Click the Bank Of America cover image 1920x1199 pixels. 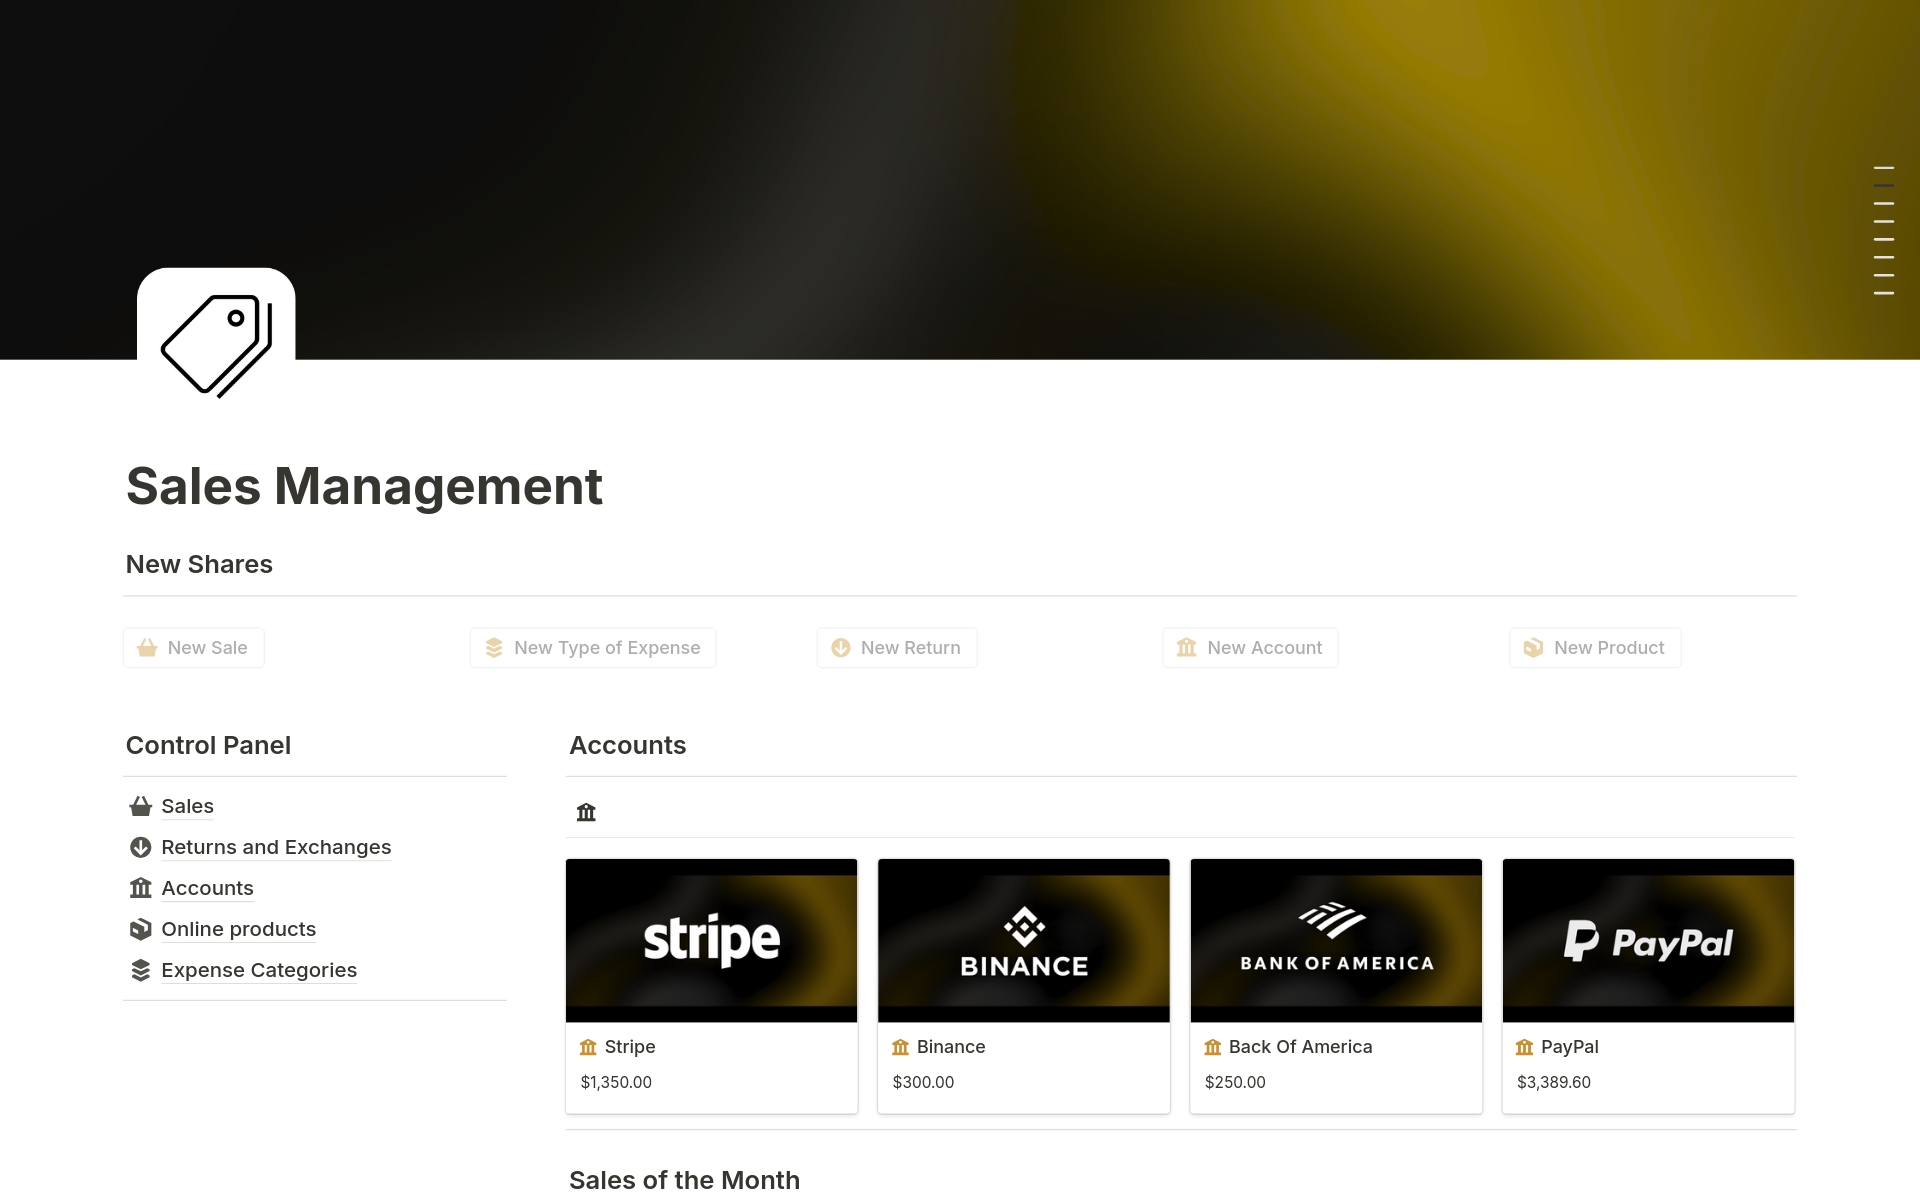pos(1336,940)
